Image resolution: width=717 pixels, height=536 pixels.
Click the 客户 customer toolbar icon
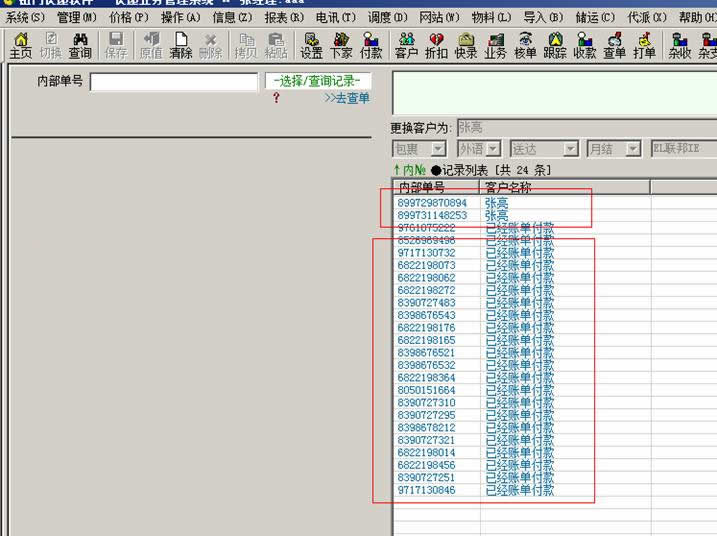[406, 45]
